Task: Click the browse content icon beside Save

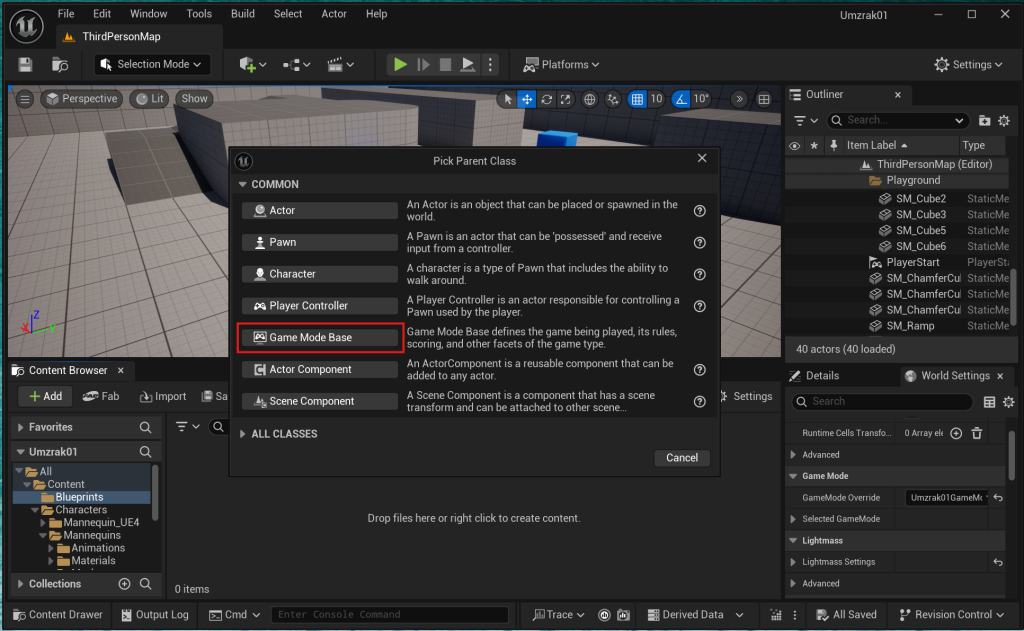Action: click(59, 65)
